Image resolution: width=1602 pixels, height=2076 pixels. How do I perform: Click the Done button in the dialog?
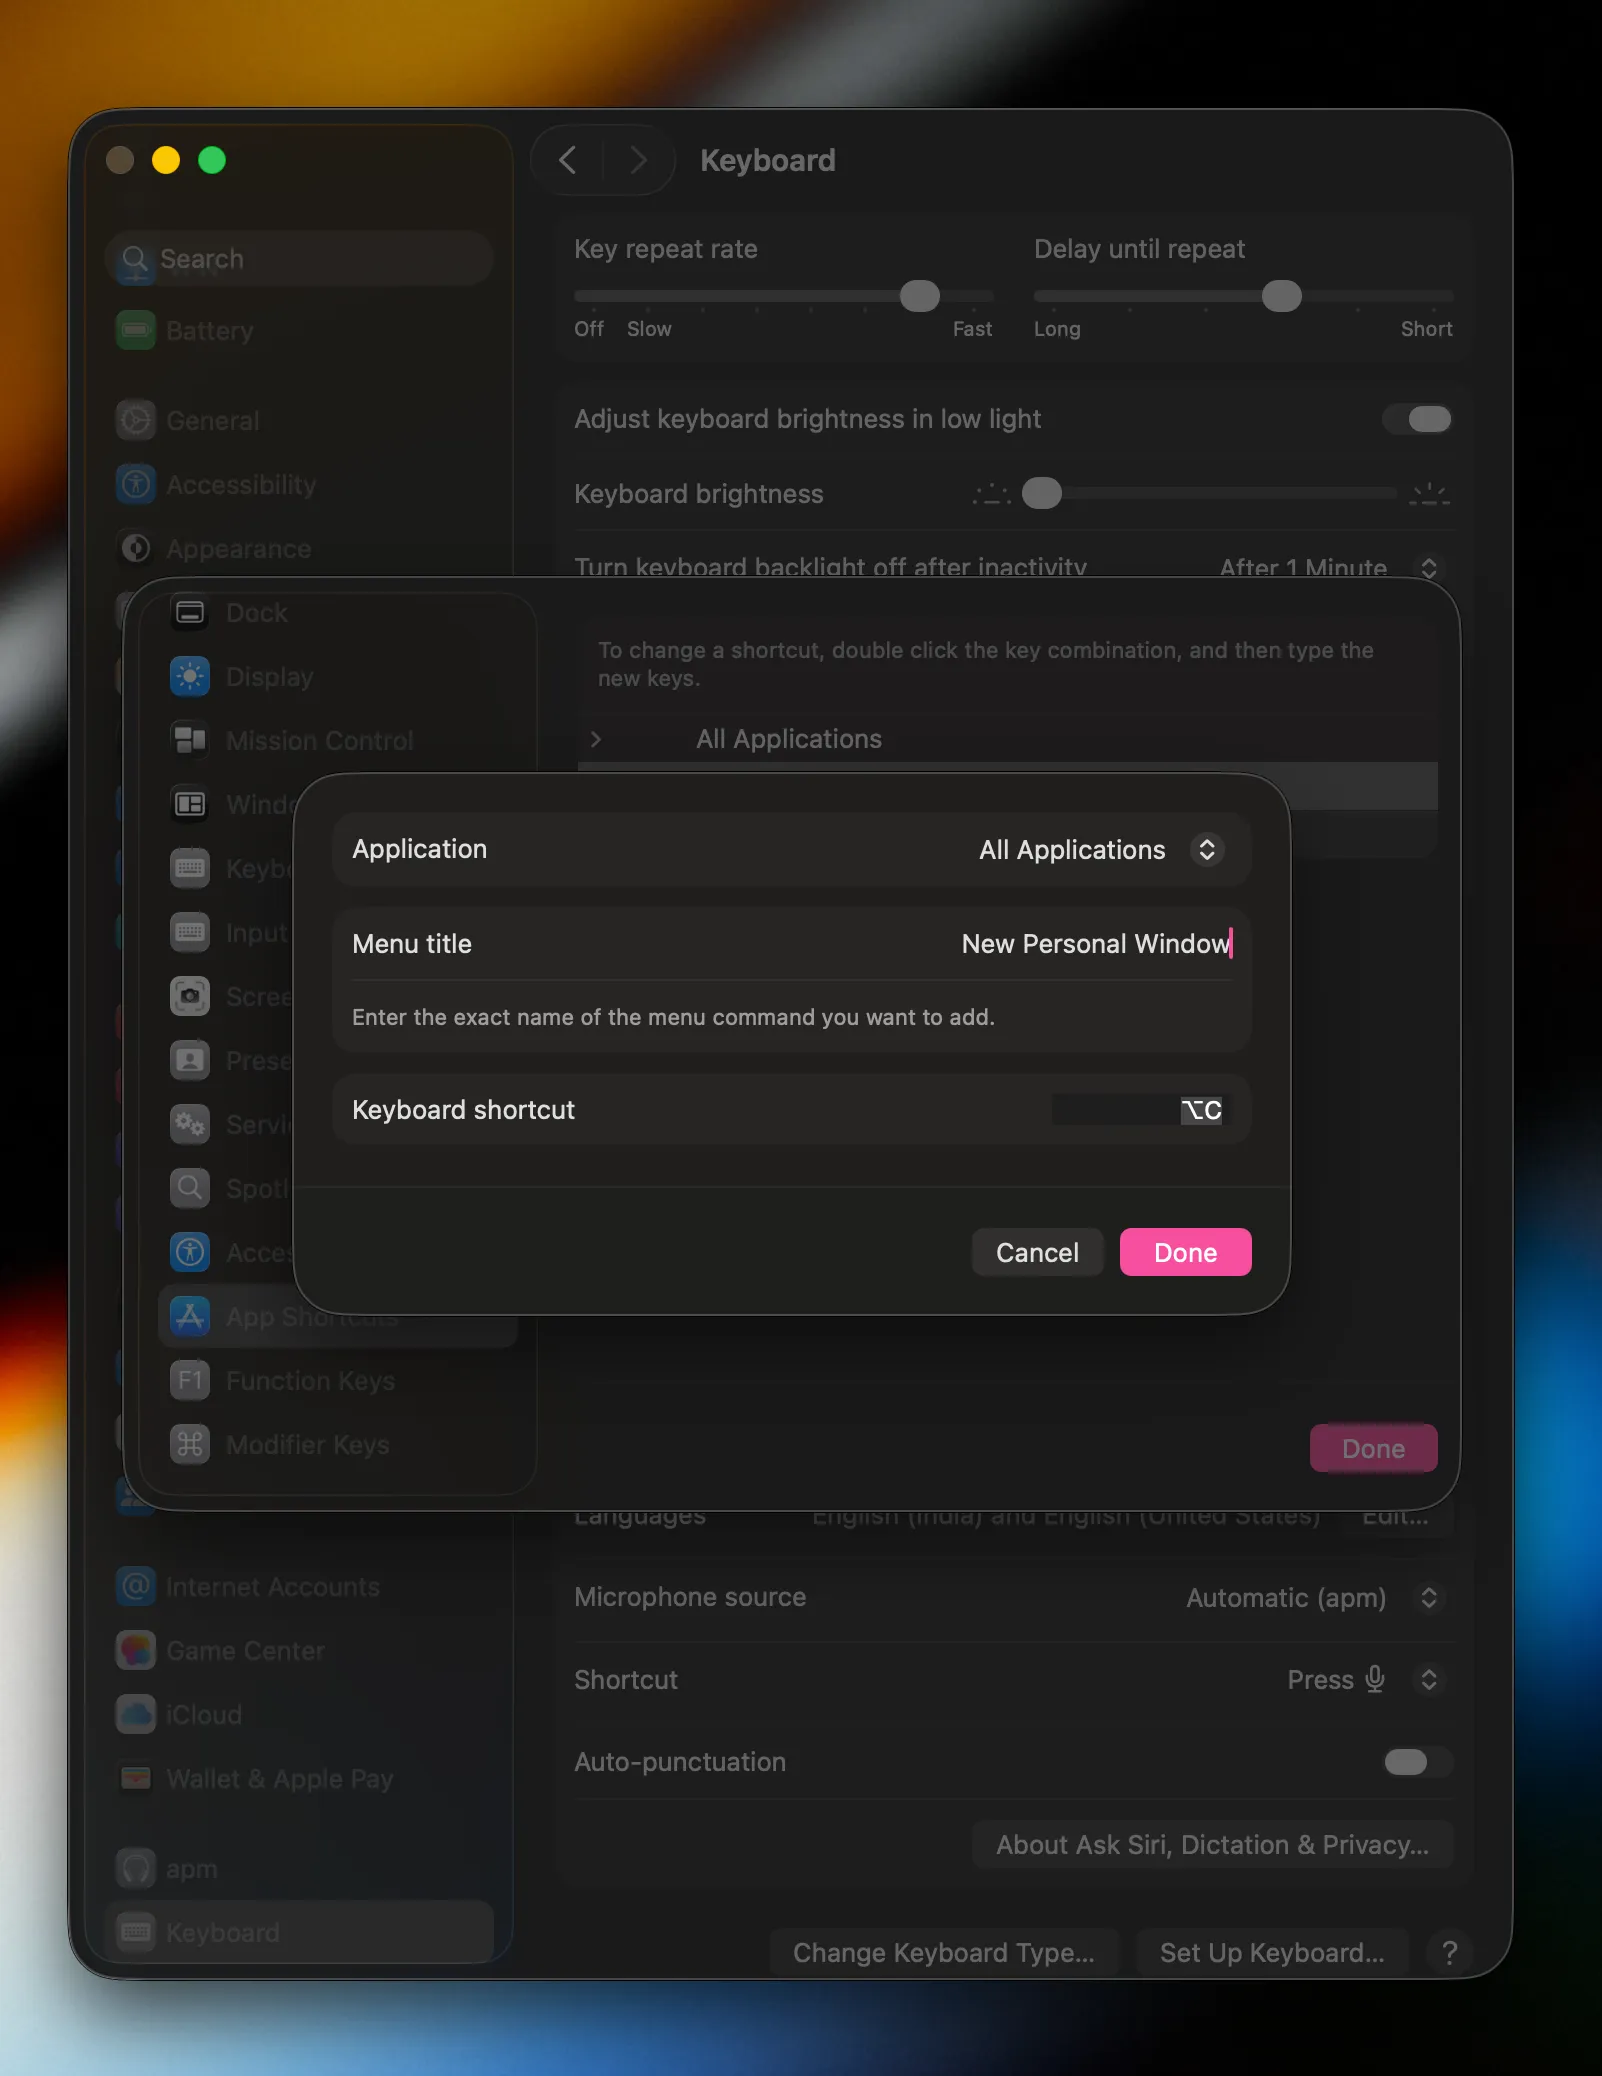[1184, 1252]
